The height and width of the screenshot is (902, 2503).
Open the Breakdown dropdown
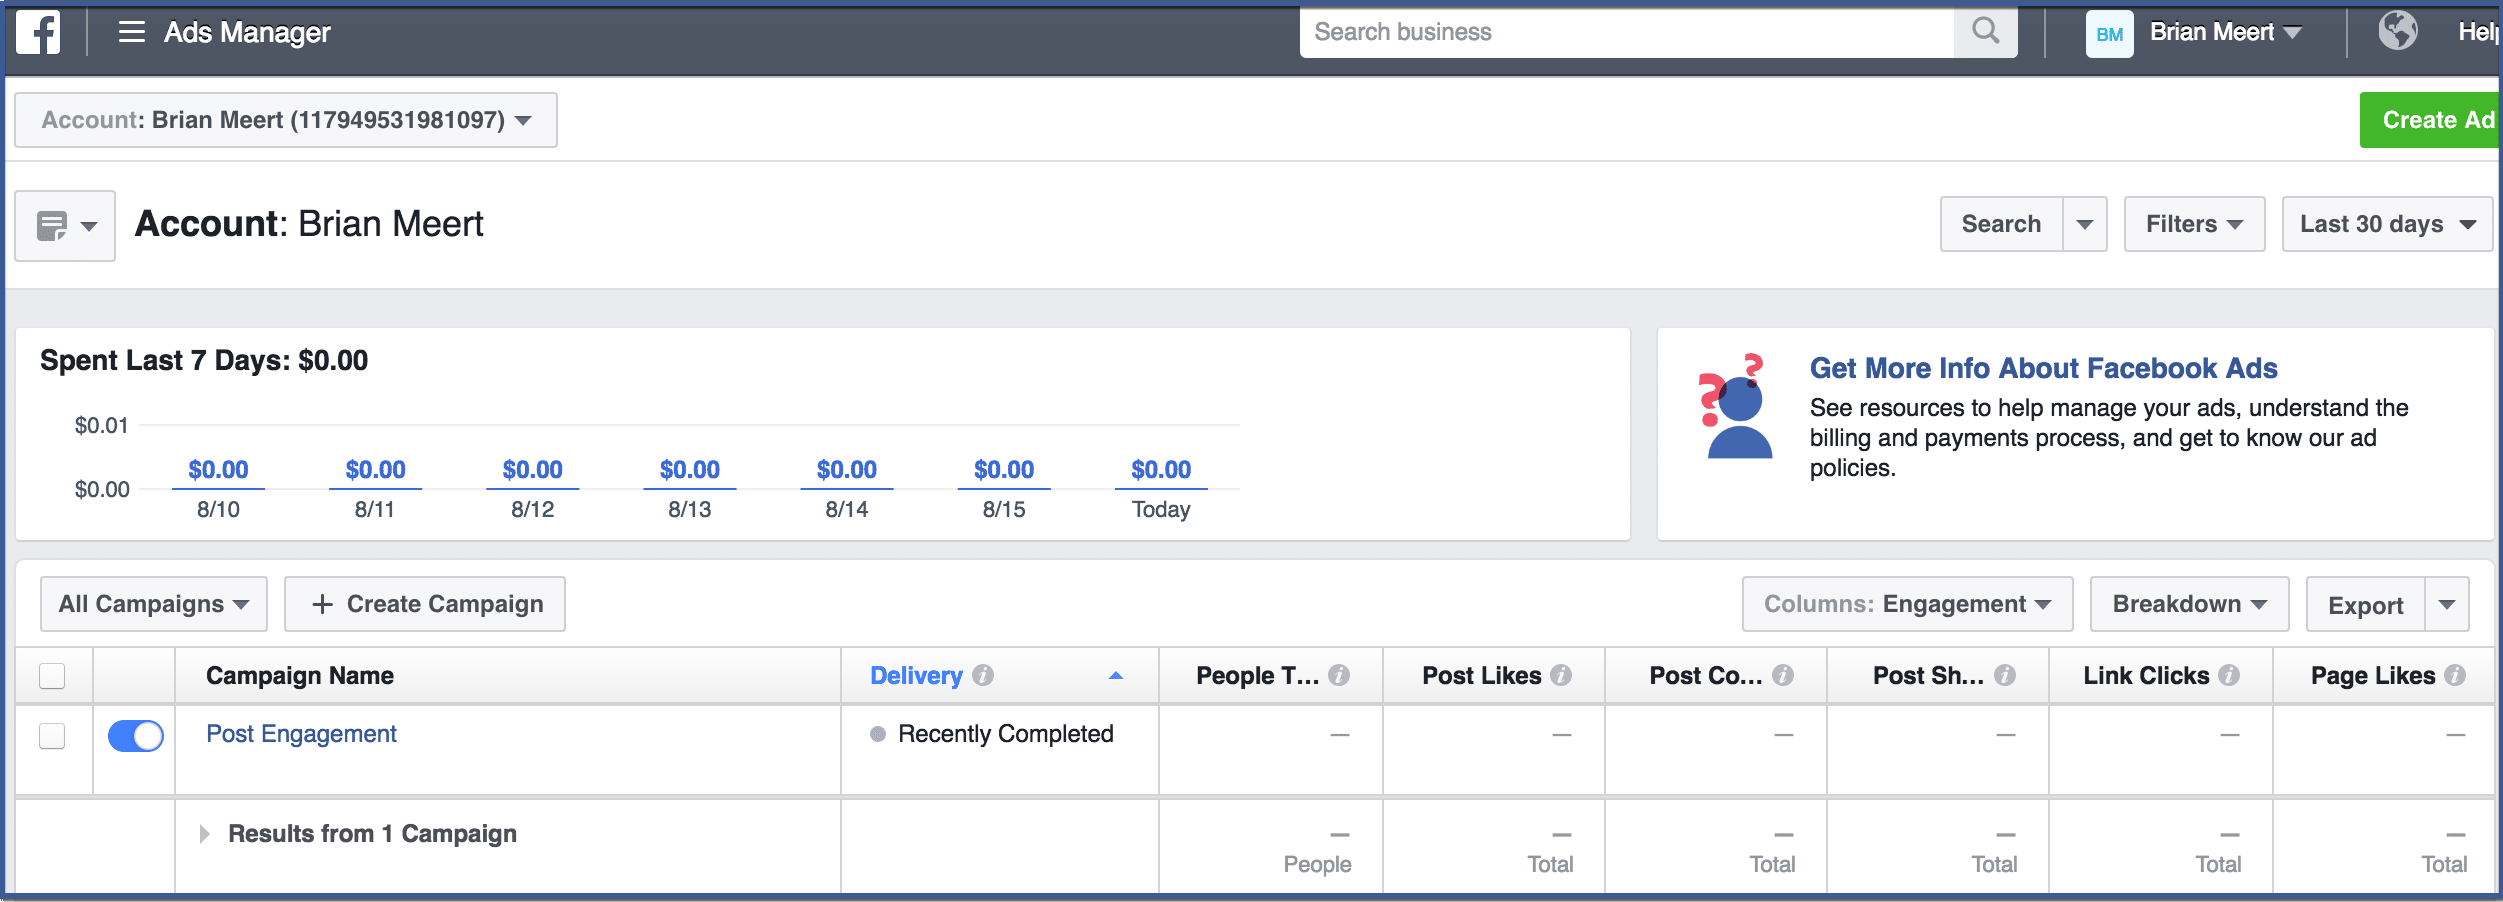2189,604
